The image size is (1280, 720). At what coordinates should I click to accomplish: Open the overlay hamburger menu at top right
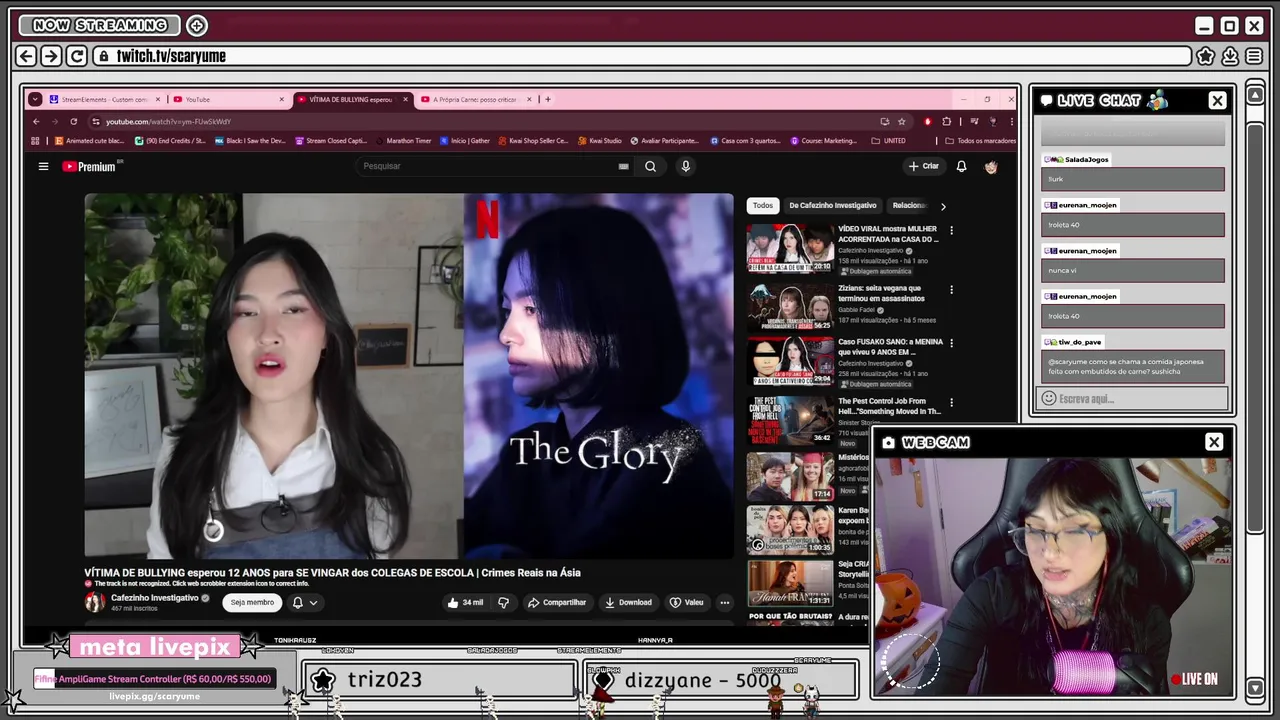[1254, 56]
